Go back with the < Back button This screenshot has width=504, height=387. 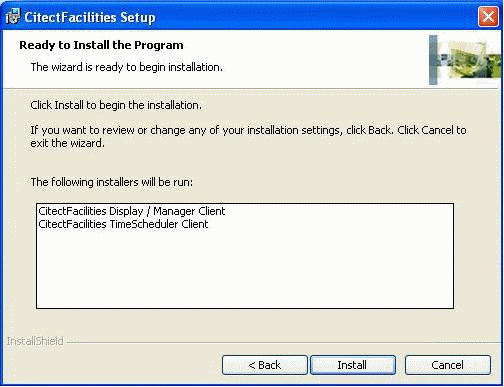[265, 365]
